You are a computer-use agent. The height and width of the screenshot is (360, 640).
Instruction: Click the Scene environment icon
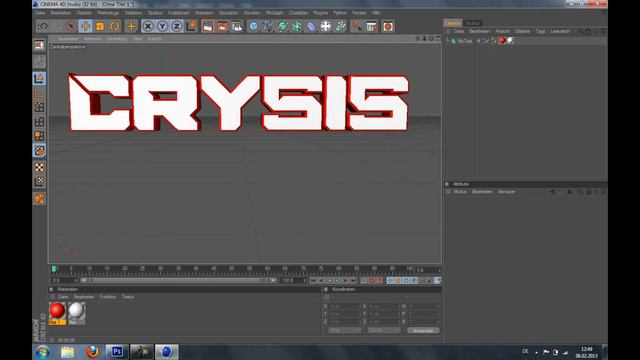(326, 27)
